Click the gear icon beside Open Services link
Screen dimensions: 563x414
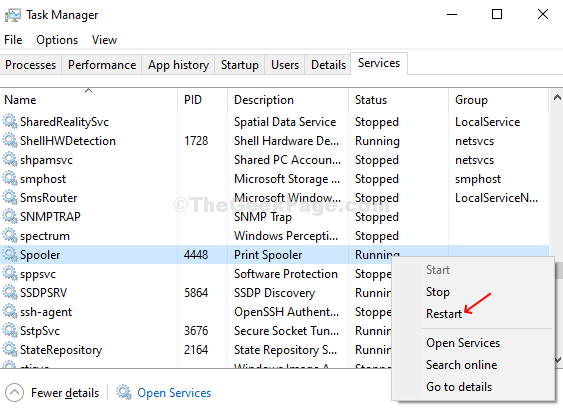pos(124,392)
